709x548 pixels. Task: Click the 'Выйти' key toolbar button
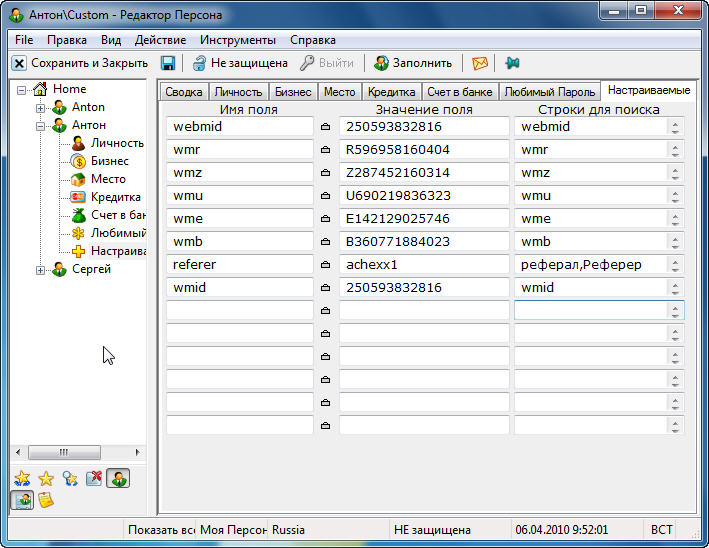click(x=326, y=63)
